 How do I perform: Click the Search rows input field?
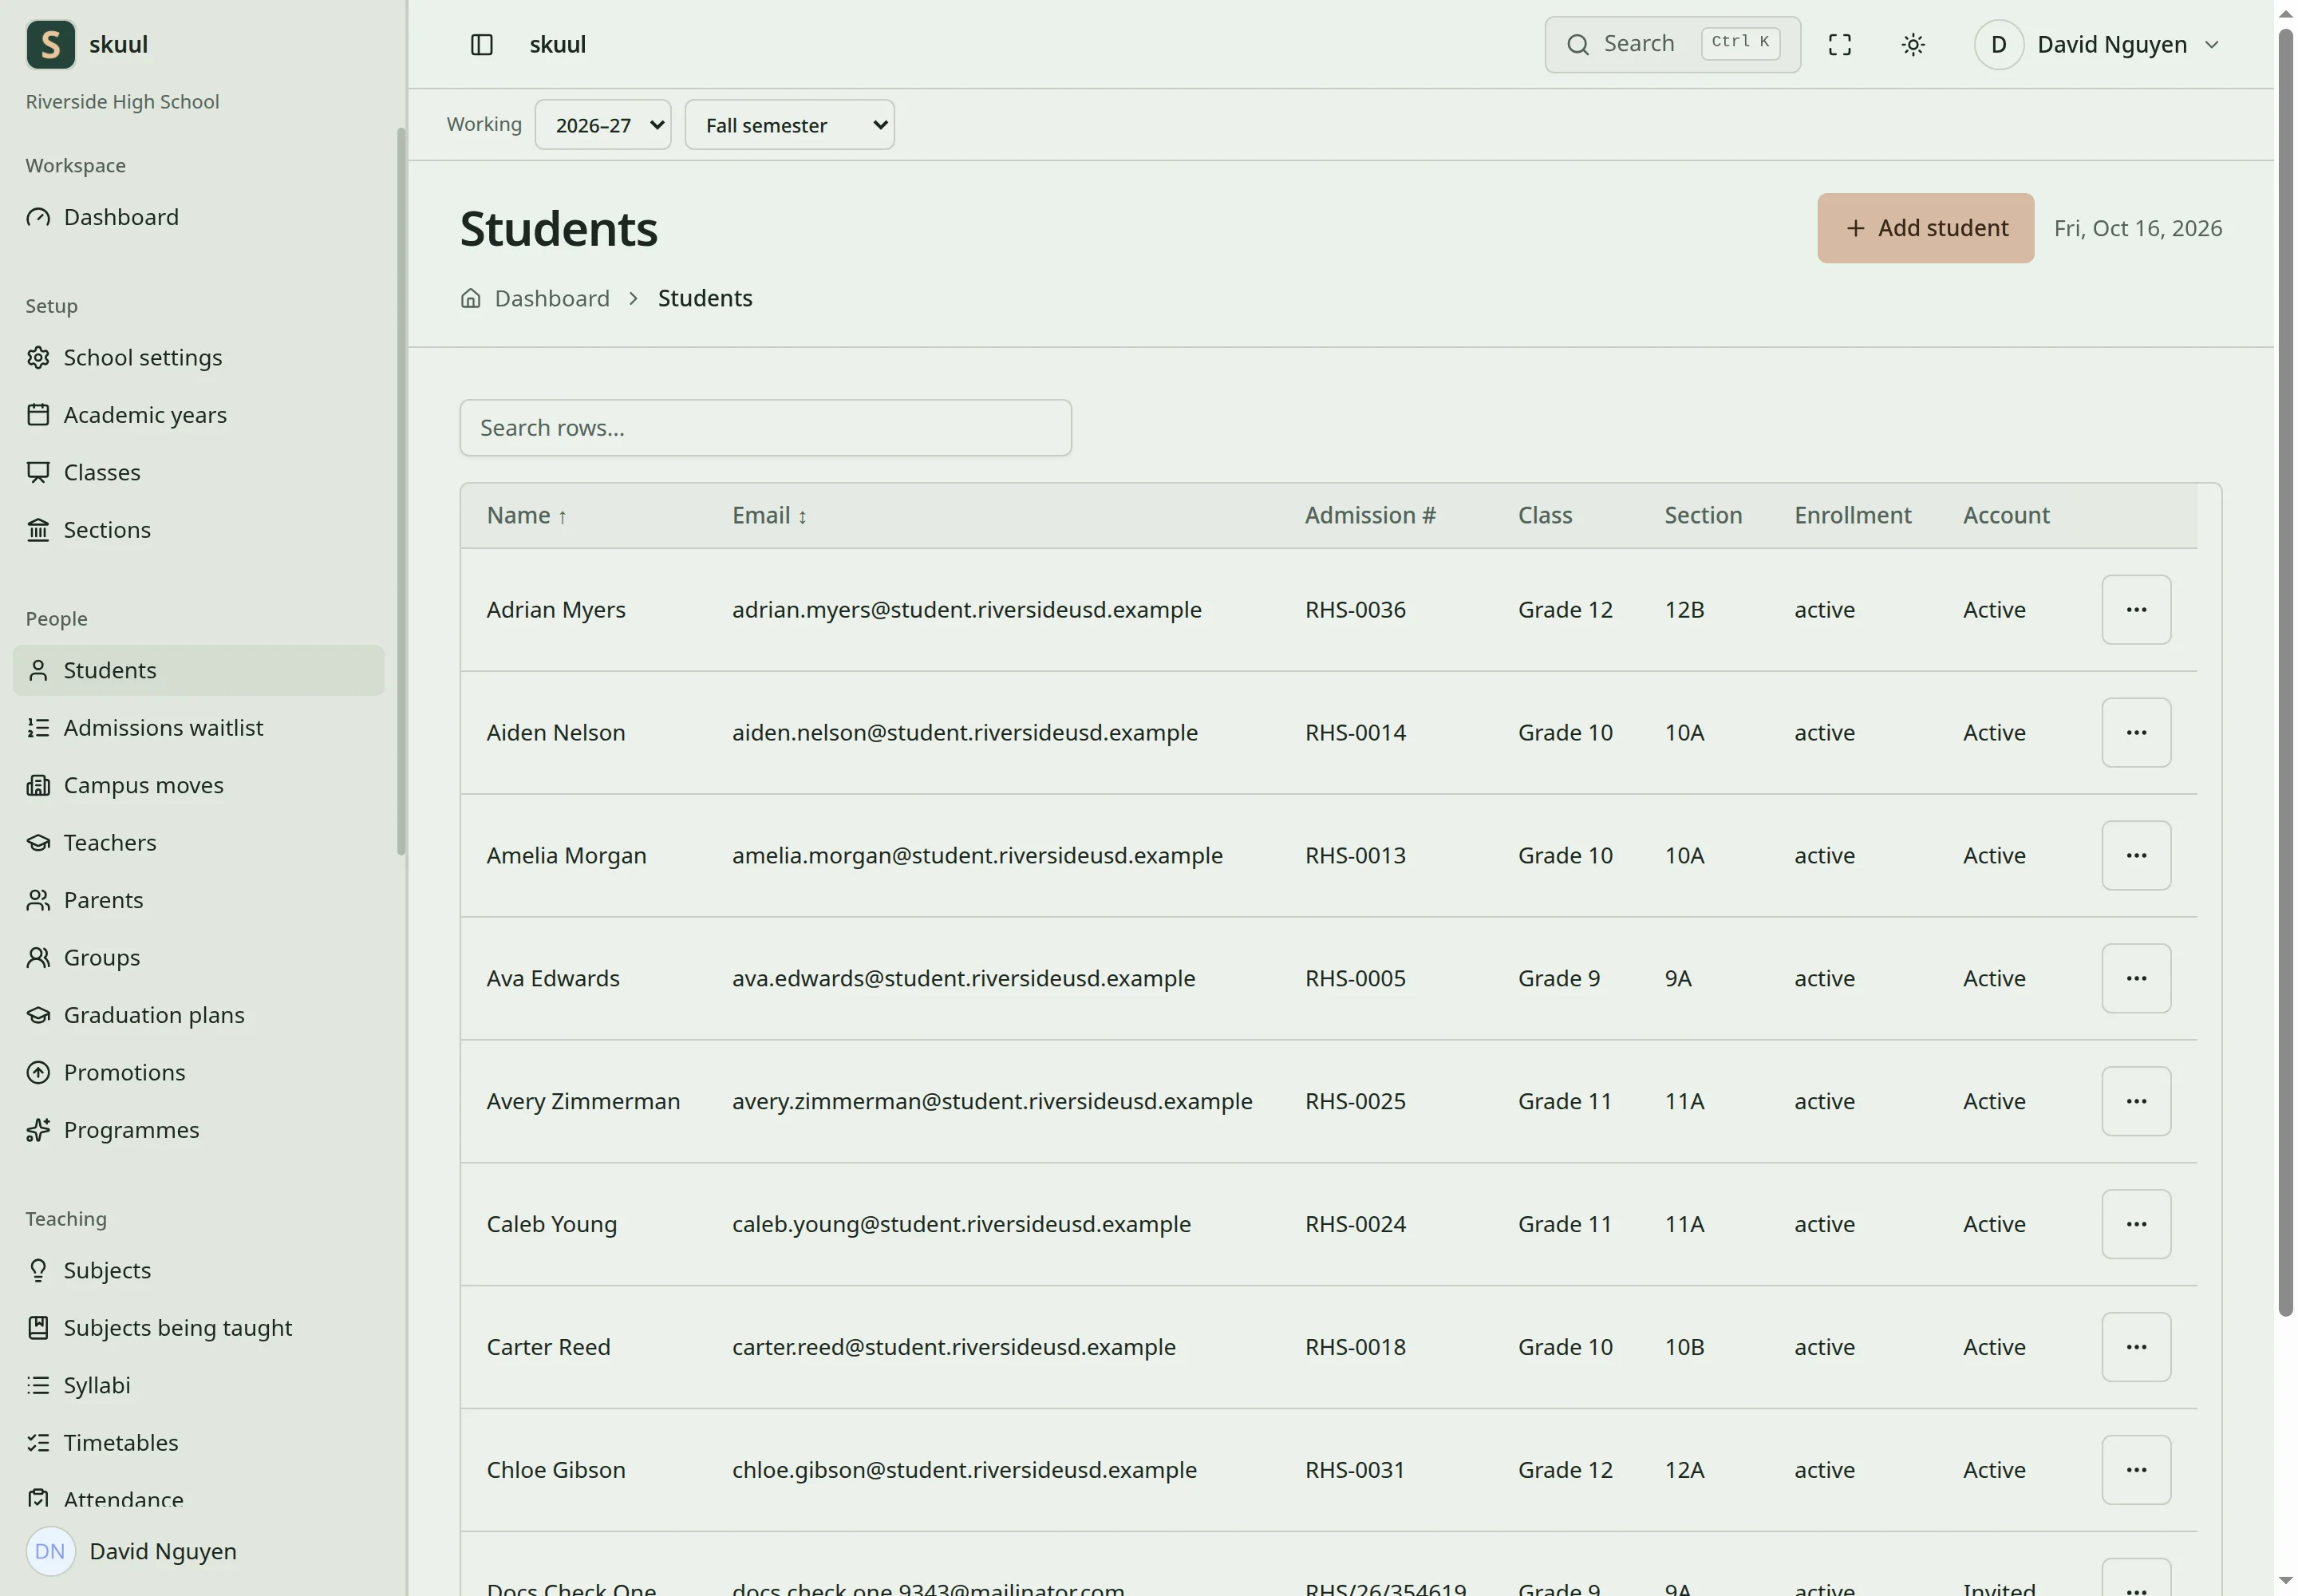(x=765, y=428)
